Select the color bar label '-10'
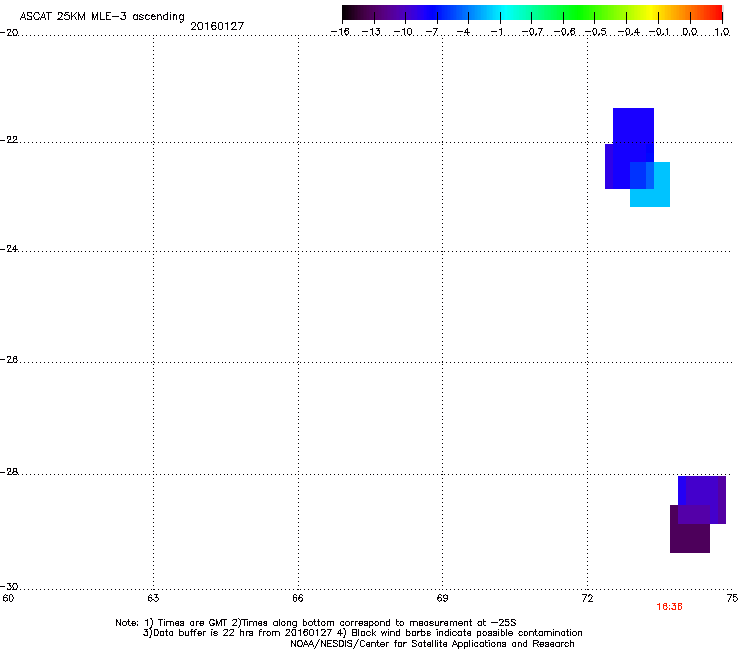Viewport: 740px width, 650px height. coord(403,32)
